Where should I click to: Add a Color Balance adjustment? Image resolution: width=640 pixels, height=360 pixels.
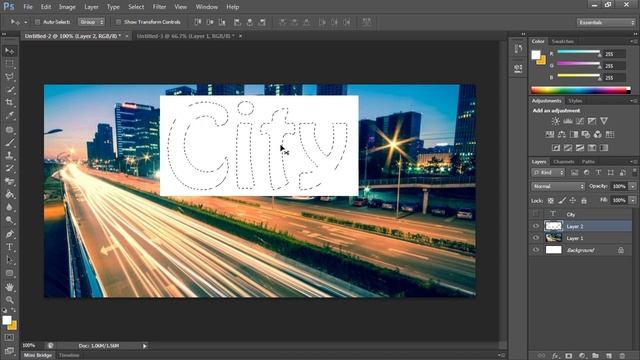562,134
